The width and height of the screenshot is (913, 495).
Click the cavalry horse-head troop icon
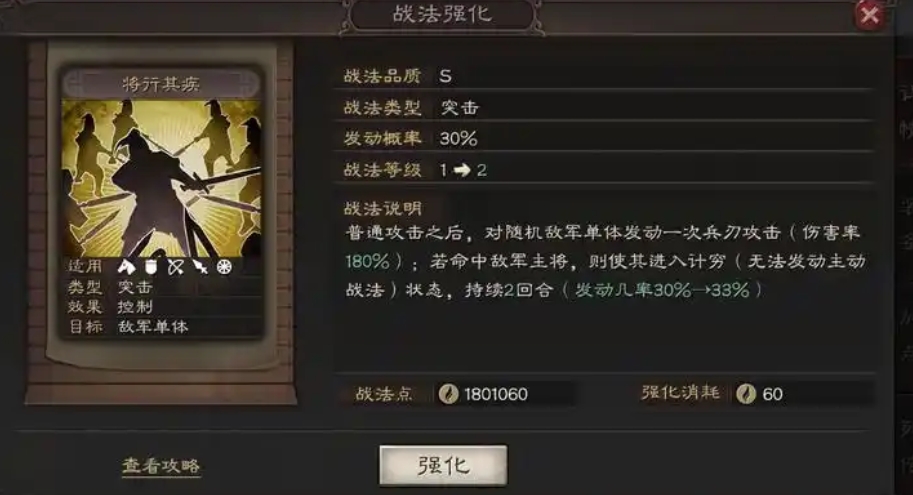[x=126, y=267]
